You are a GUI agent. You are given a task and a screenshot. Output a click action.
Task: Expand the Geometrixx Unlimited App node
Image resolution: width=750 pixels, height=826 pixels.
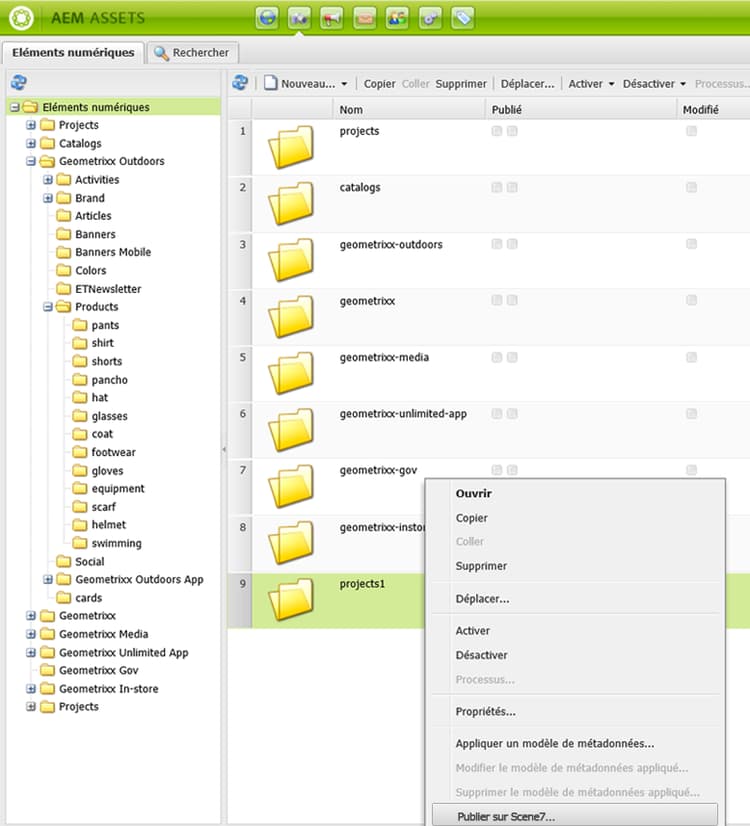[x=31, y=652]
